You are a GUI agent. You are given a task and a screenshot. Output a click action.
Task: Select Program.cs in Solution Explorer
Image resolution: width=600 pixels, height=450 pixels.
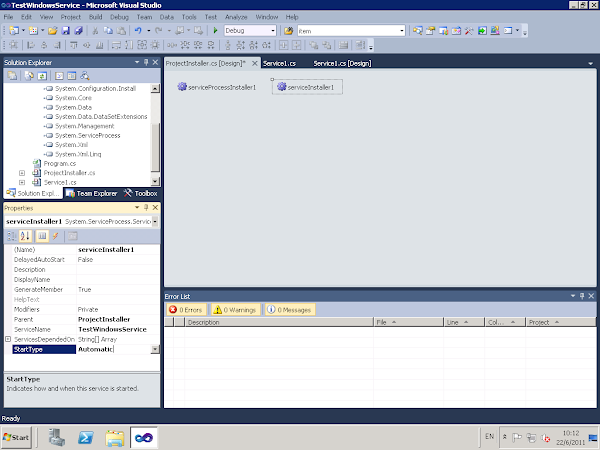pos(60,163)
